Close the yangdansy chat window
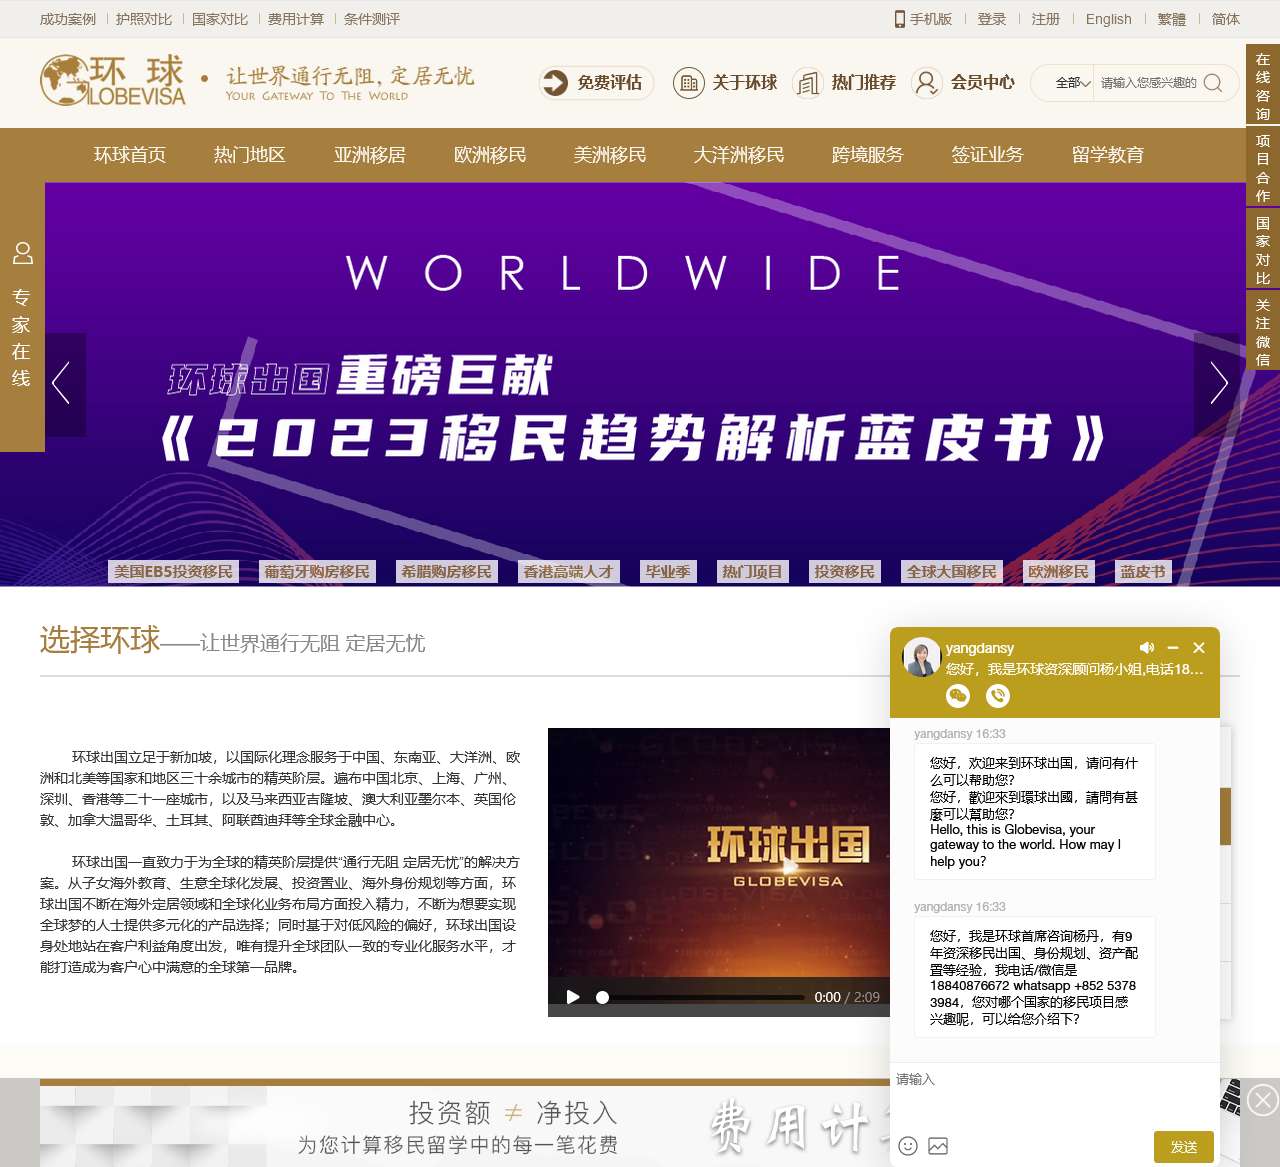1280x1167 pixels. point(1199,648)
